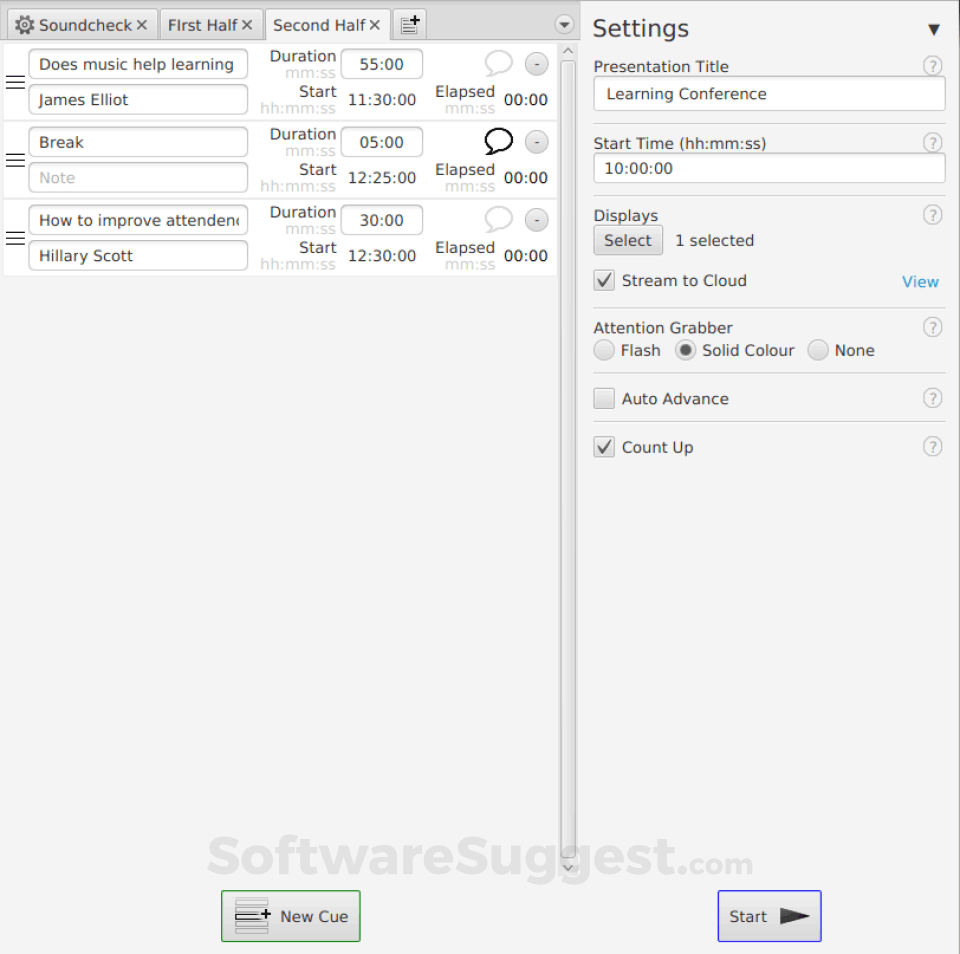Image resolution: width=960 pixels, height=954 pixels.
Task: Open the Stream to Cloud View link
Action: pyautogui.click(x=920, y=281)
